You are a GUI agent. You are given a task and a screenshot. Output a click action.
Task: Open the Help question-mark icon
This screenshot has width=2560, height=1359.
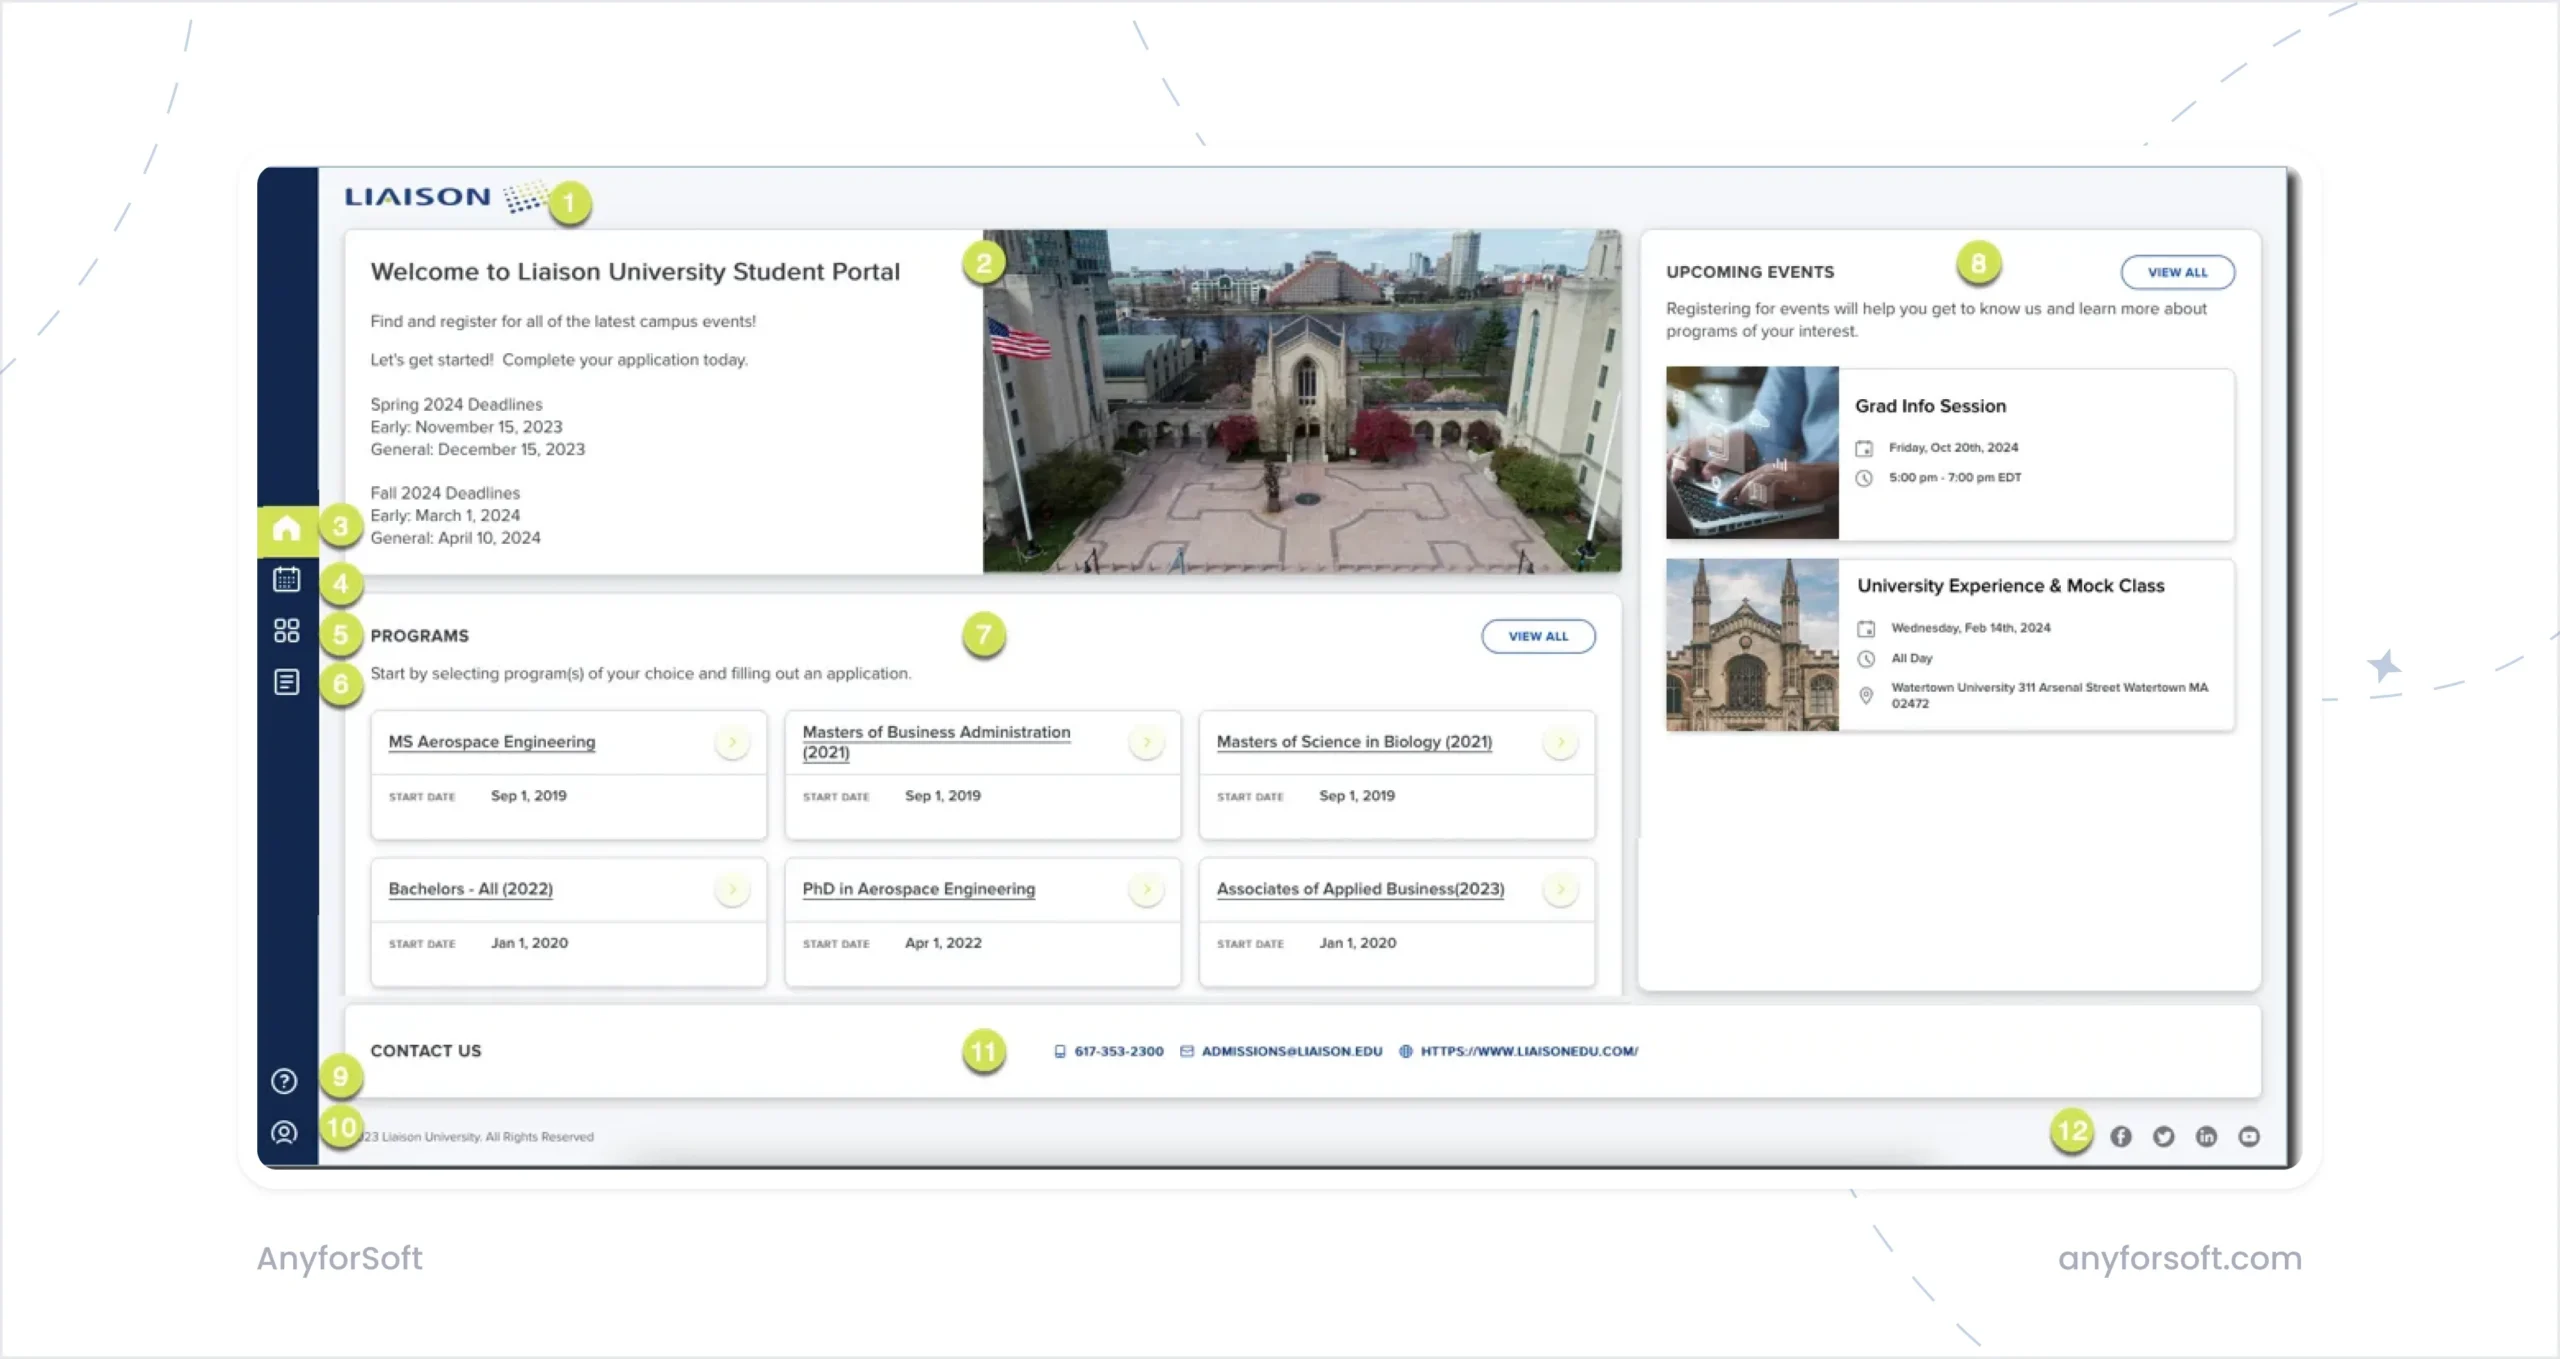(284, 1080)
